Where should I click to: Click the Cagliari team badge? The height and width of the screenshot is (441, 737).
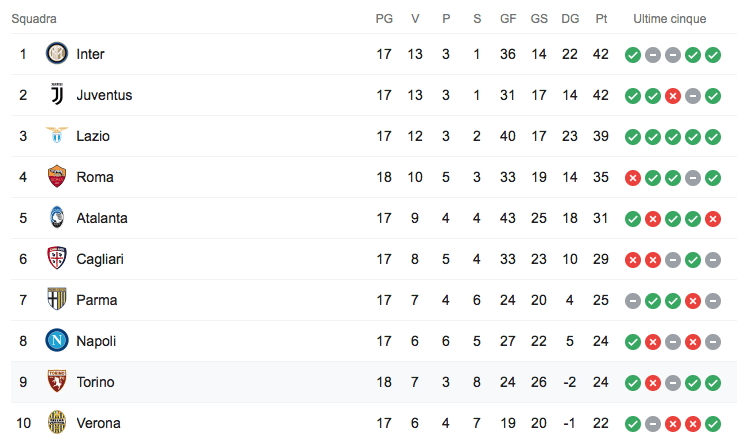point(56,259)
